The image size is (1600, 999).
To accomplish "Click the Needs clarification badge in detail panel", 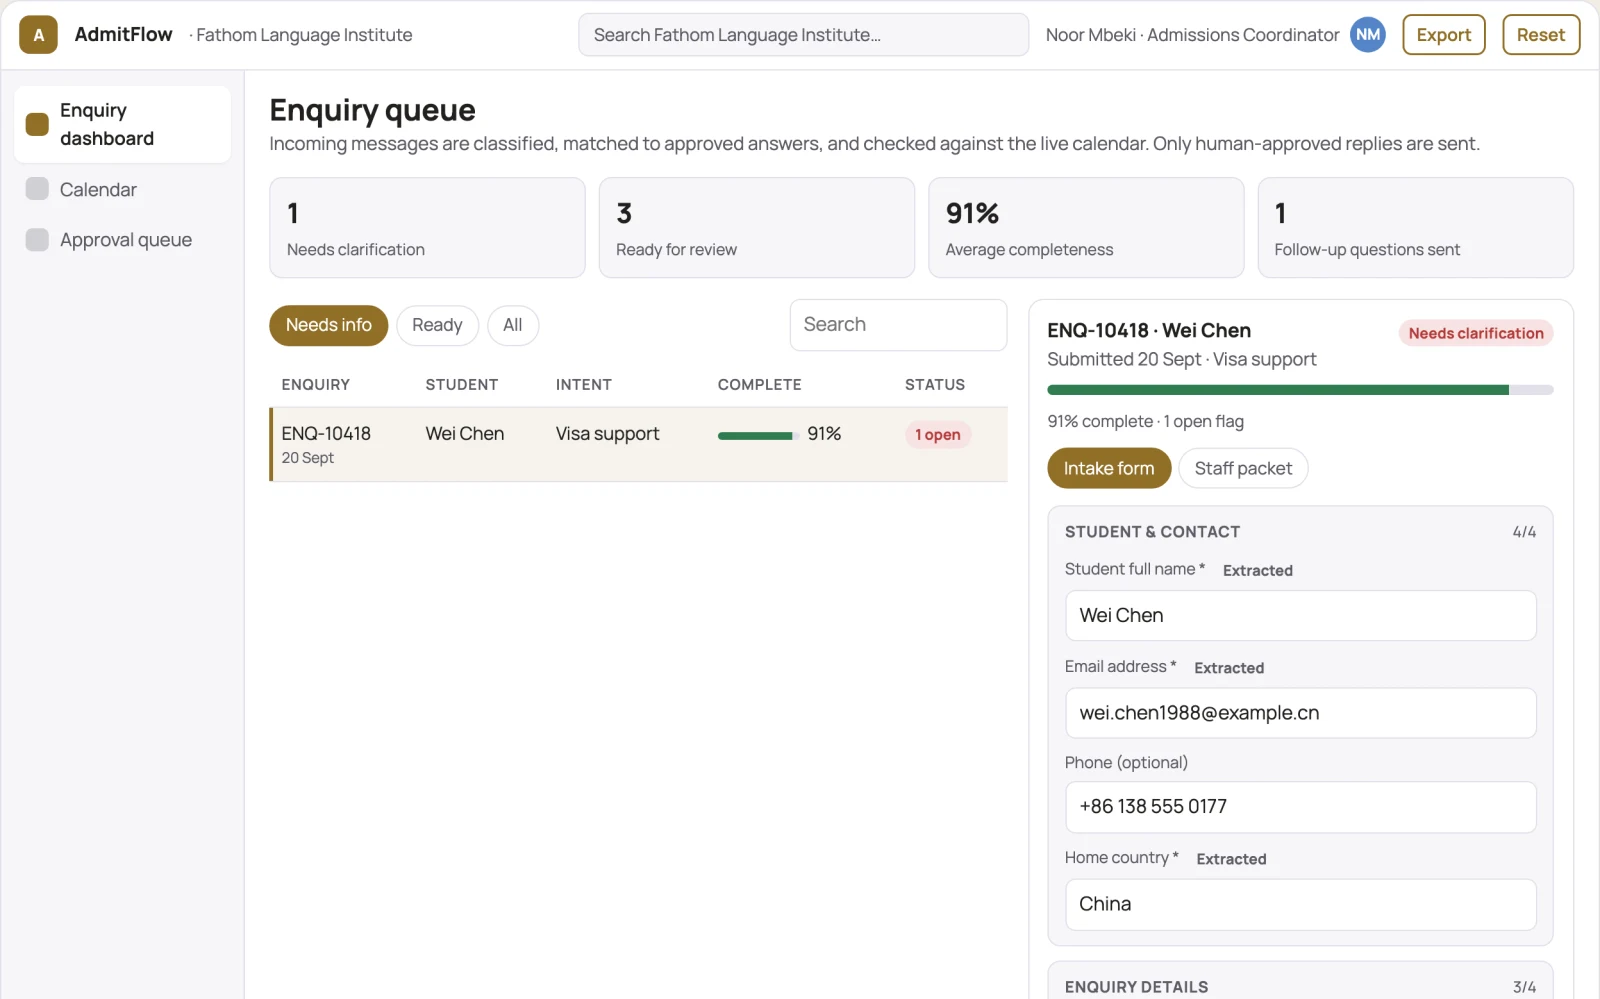I will coord(1476,333).
